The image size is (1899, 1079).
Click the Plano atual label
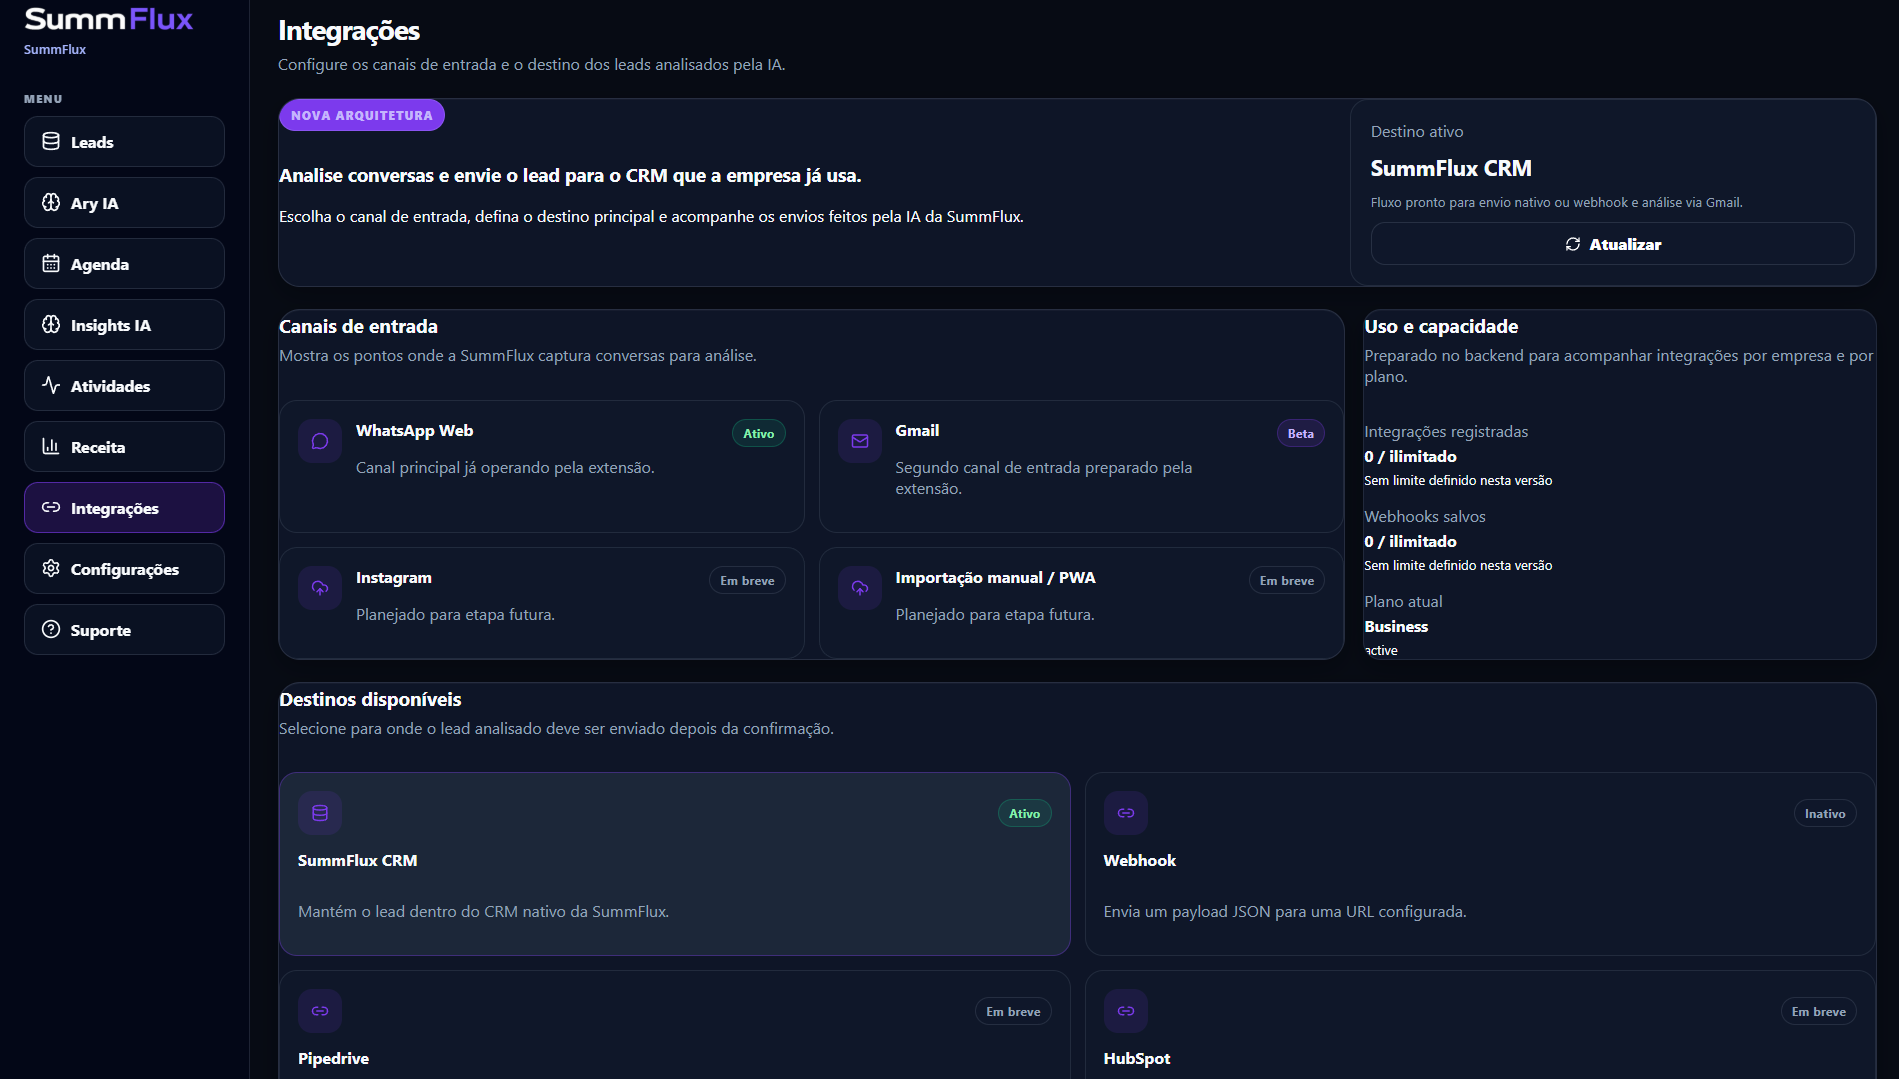[1403, 602]
